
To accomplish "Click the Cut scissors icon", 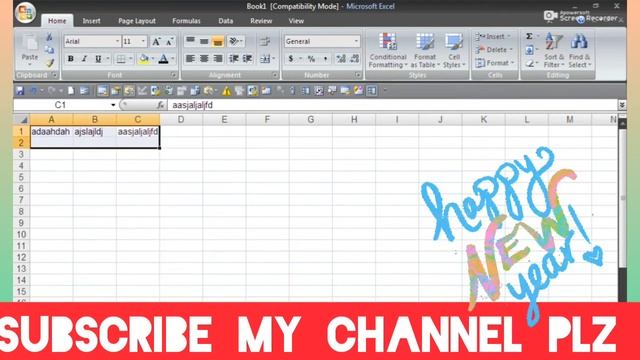I will pos(49,38).
